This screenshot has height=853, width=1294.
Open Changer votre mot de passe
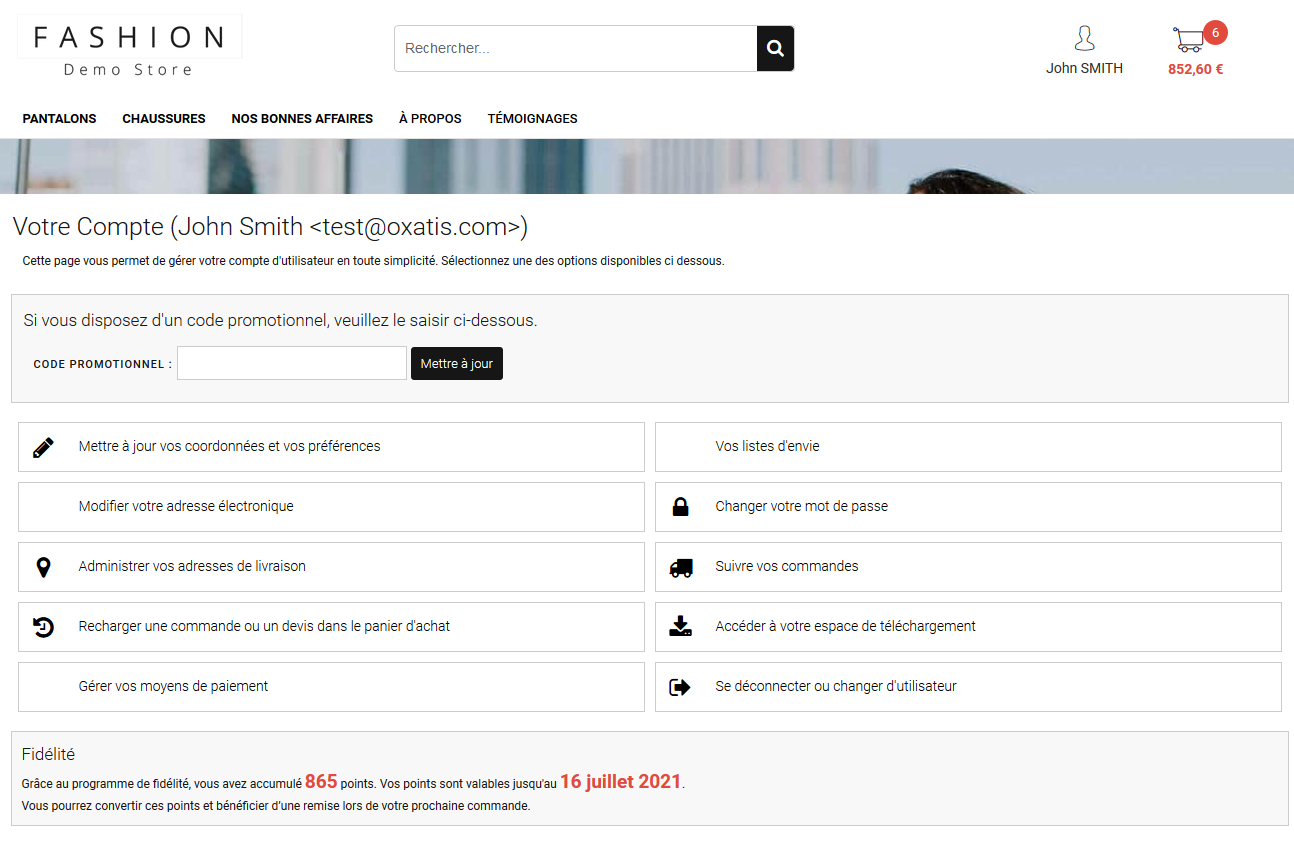pyautogui.click(x=968, y=507)
